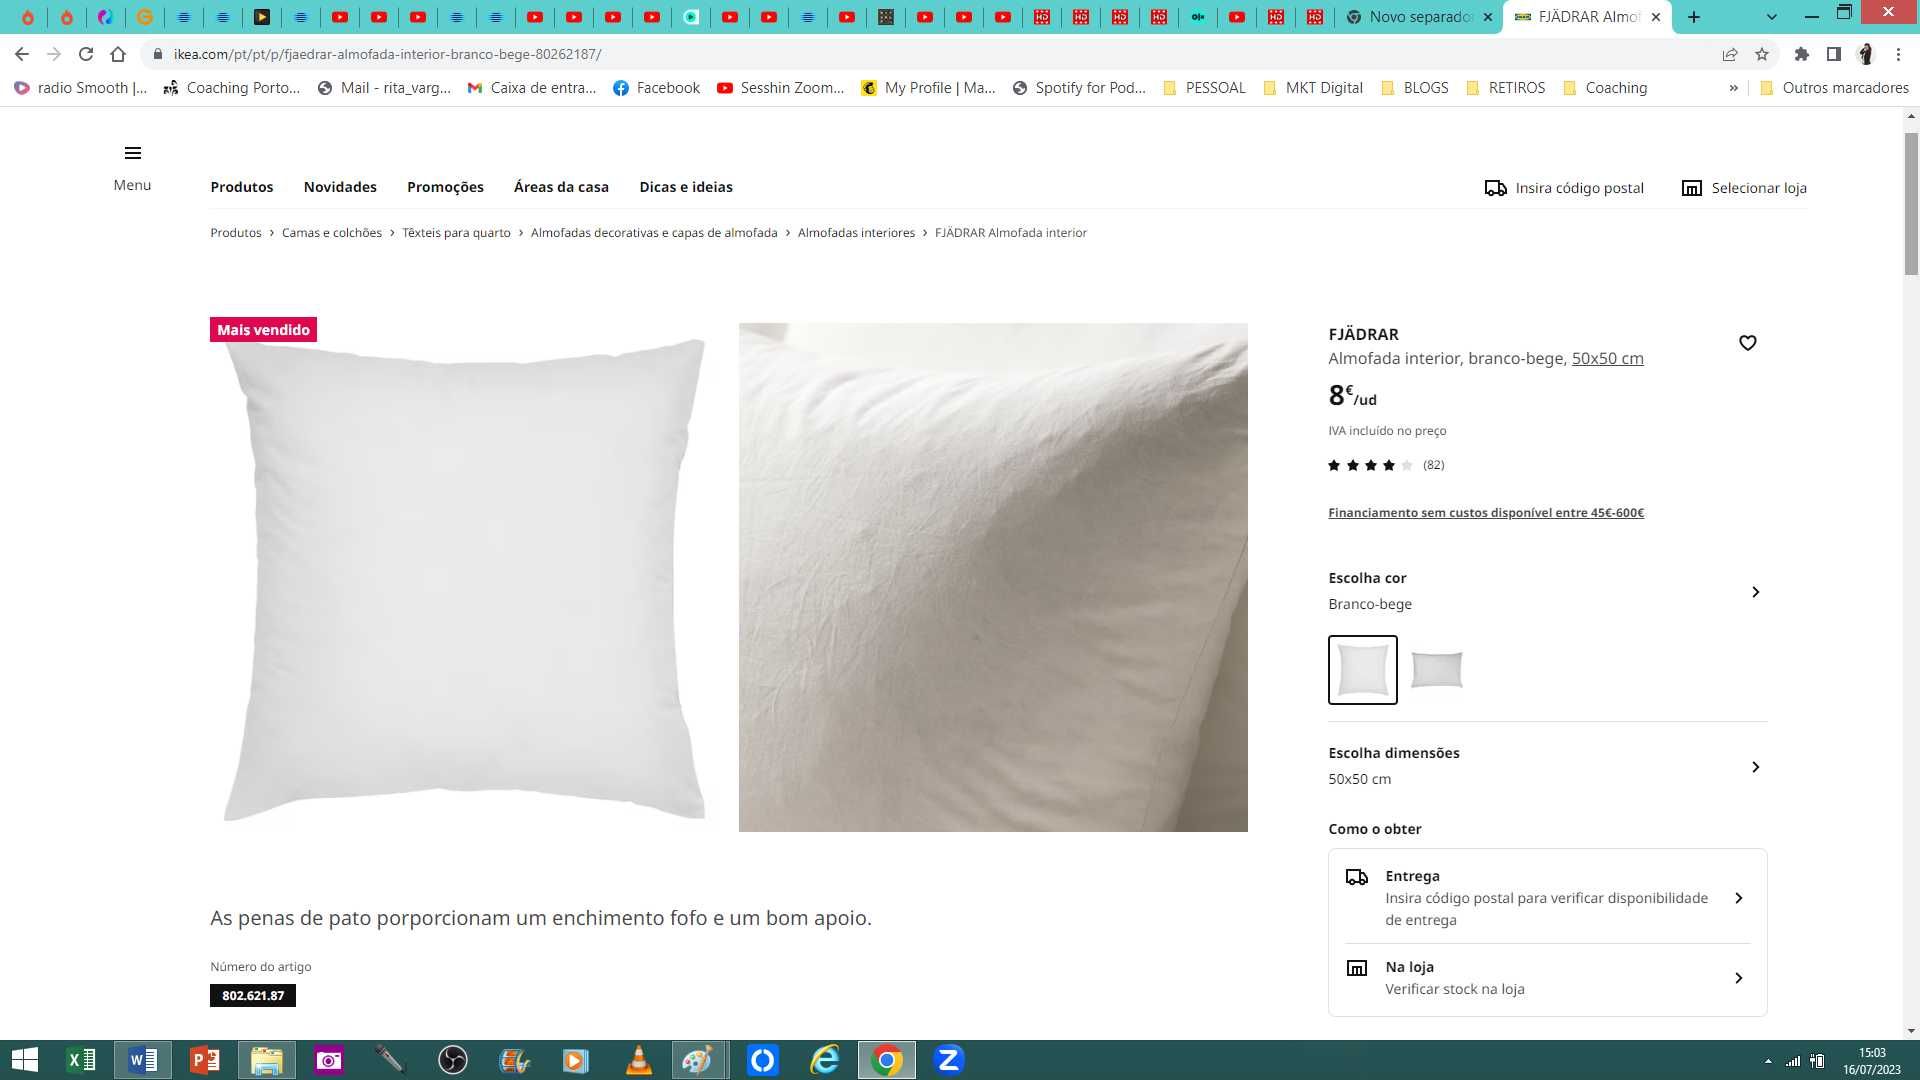Open MKT Digital bookmarks folder

pyautogui.click(x=1312, y=88)
